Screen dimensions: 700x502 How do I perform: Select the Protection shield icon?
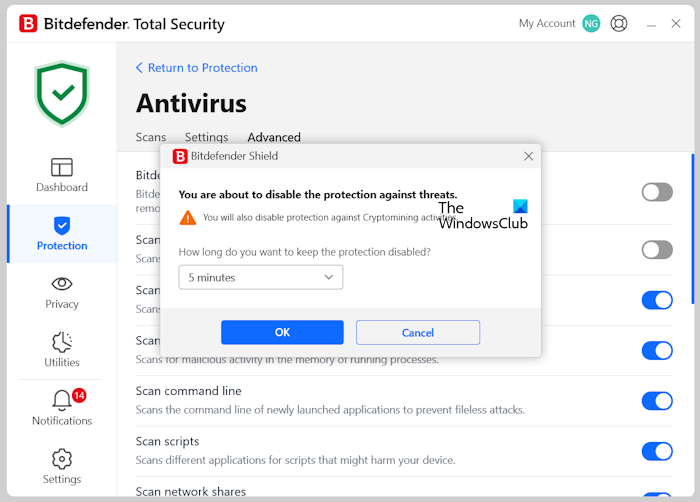tap(62, 226)
